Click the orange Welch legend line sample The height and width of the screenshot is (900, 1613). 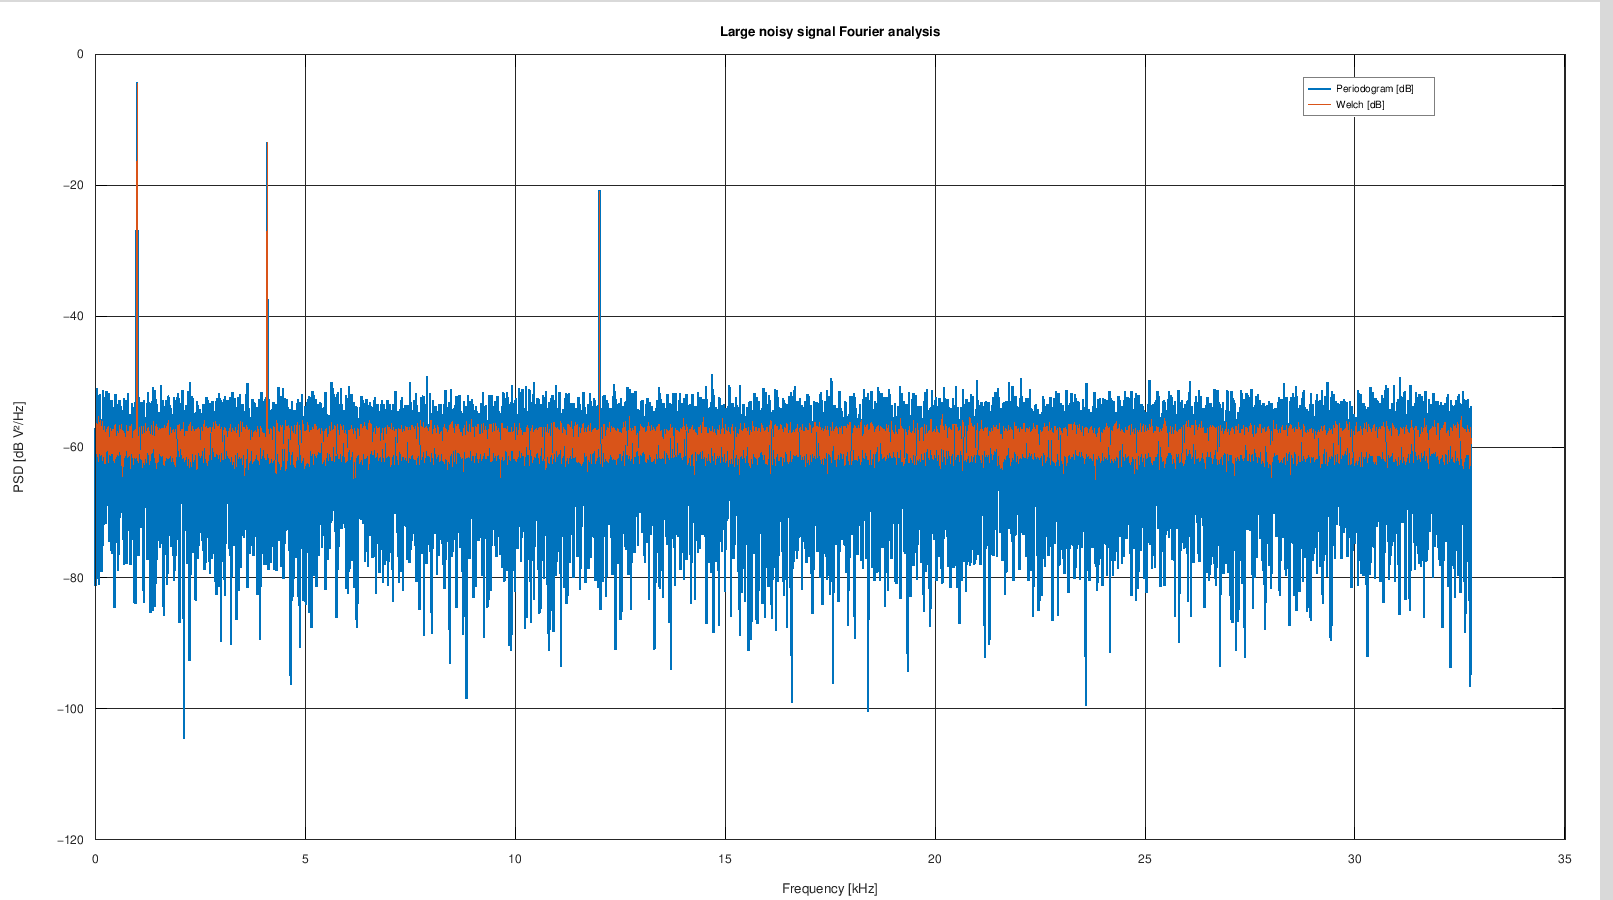[x=1319, y=105]
